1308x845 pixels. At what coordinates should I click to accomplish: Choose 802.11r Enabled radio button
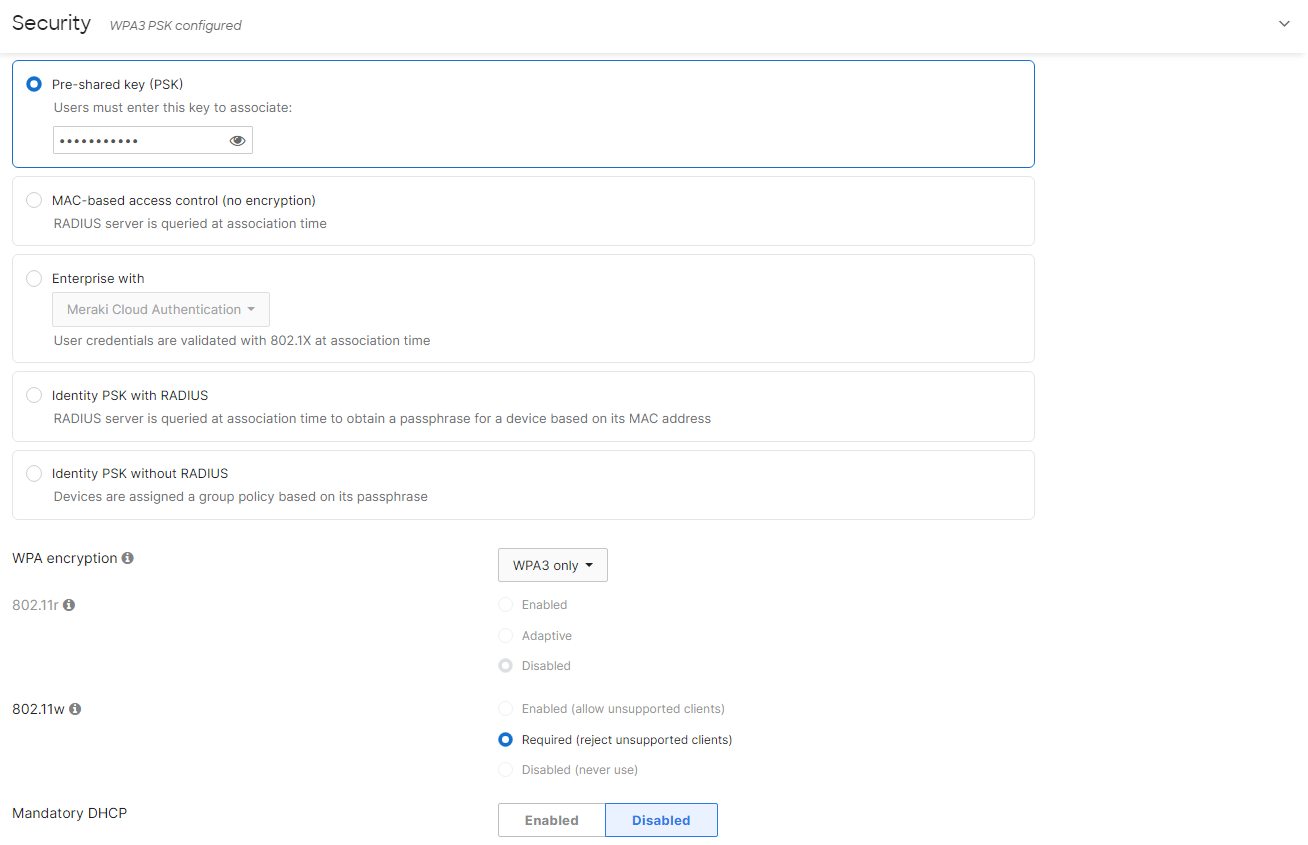coord(505,605)
